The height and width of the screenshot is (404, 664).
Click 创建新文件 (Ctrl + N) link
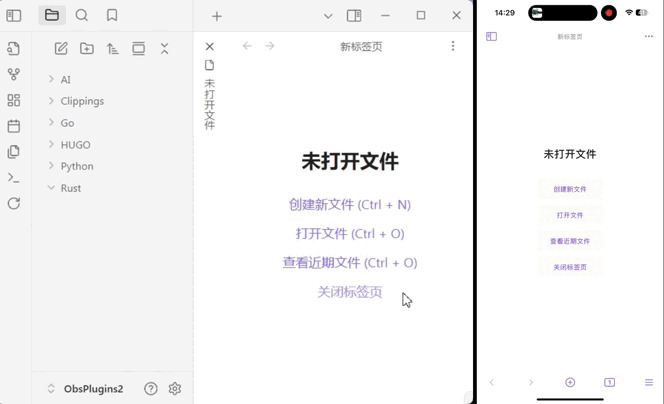350,205
